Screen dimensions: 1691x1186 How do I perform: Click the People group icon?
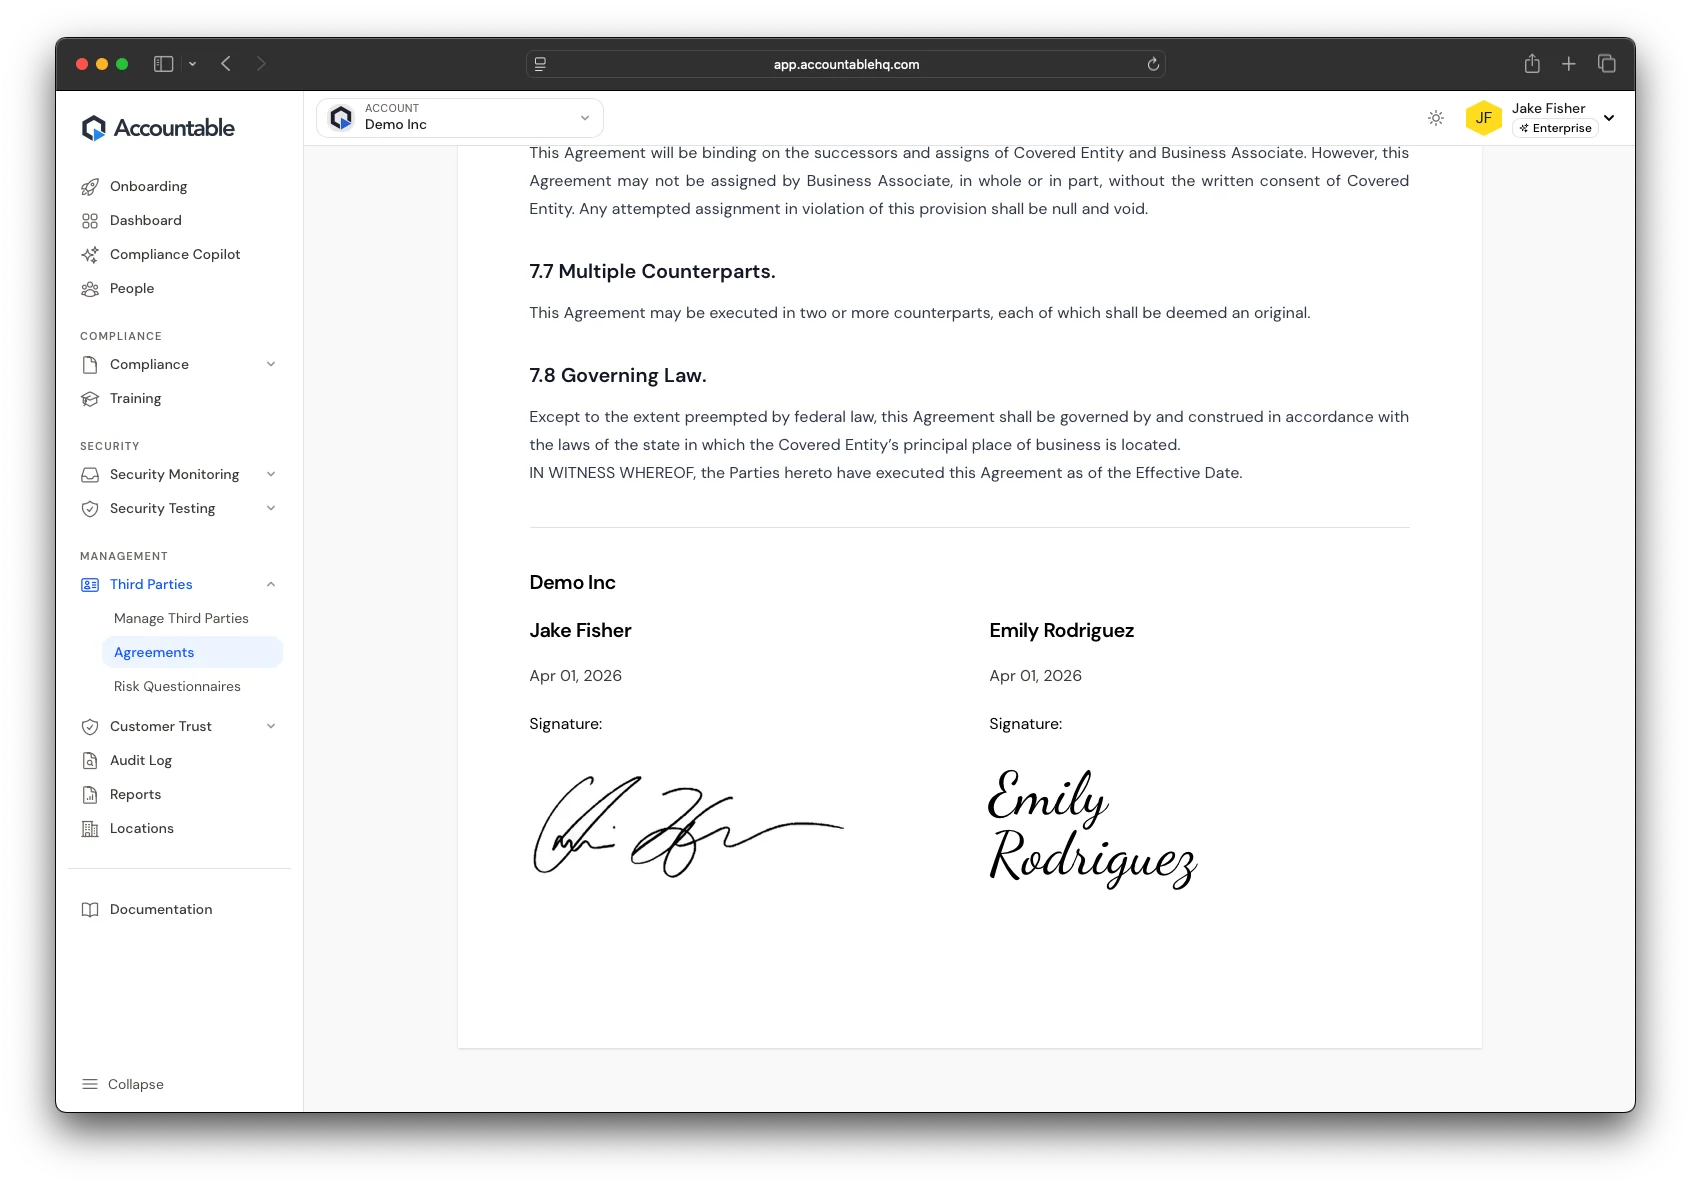pyautogui.click(x=90, y=289)
